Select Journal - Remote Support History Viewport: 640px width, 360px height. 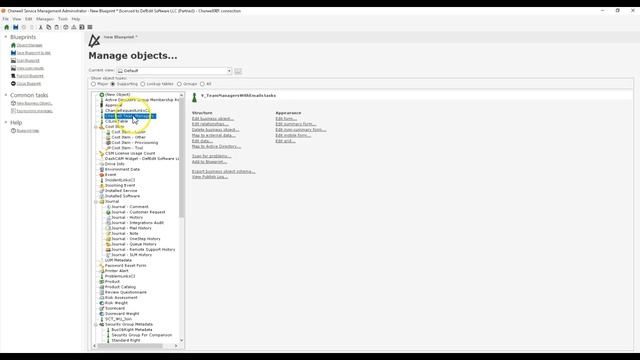pos(143,249)
